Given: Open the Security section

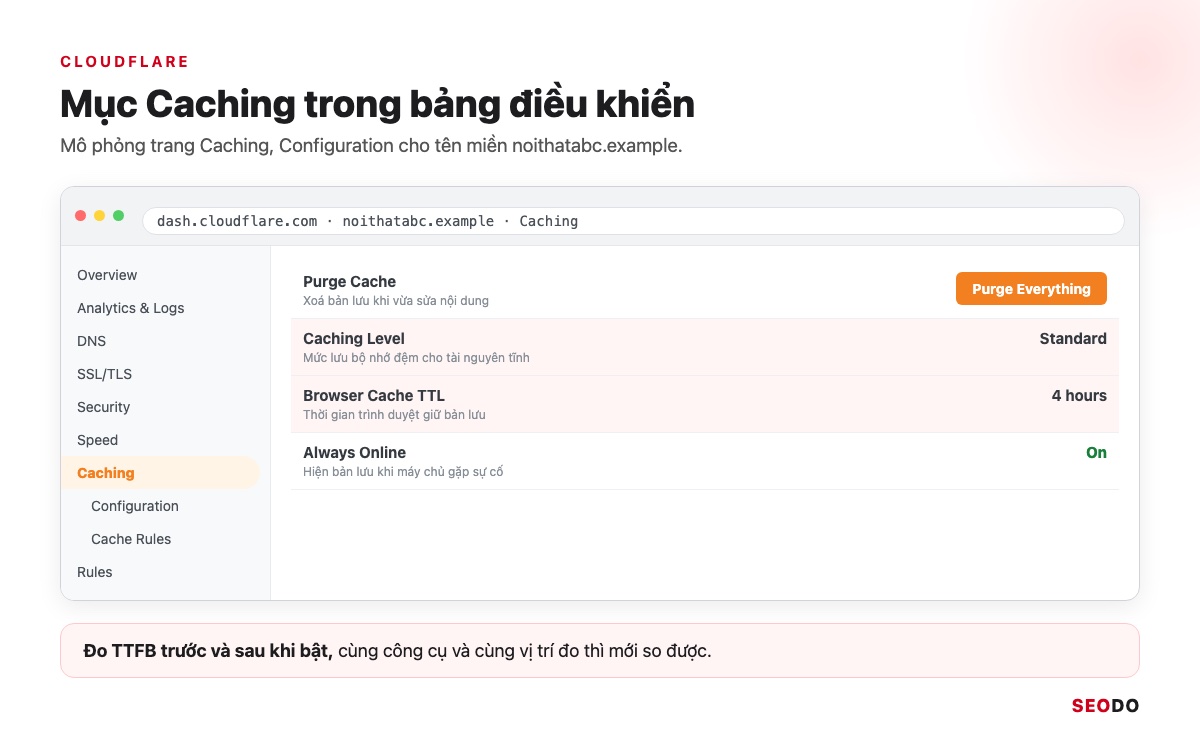Looking at the screenshot, I should [104, 407].
